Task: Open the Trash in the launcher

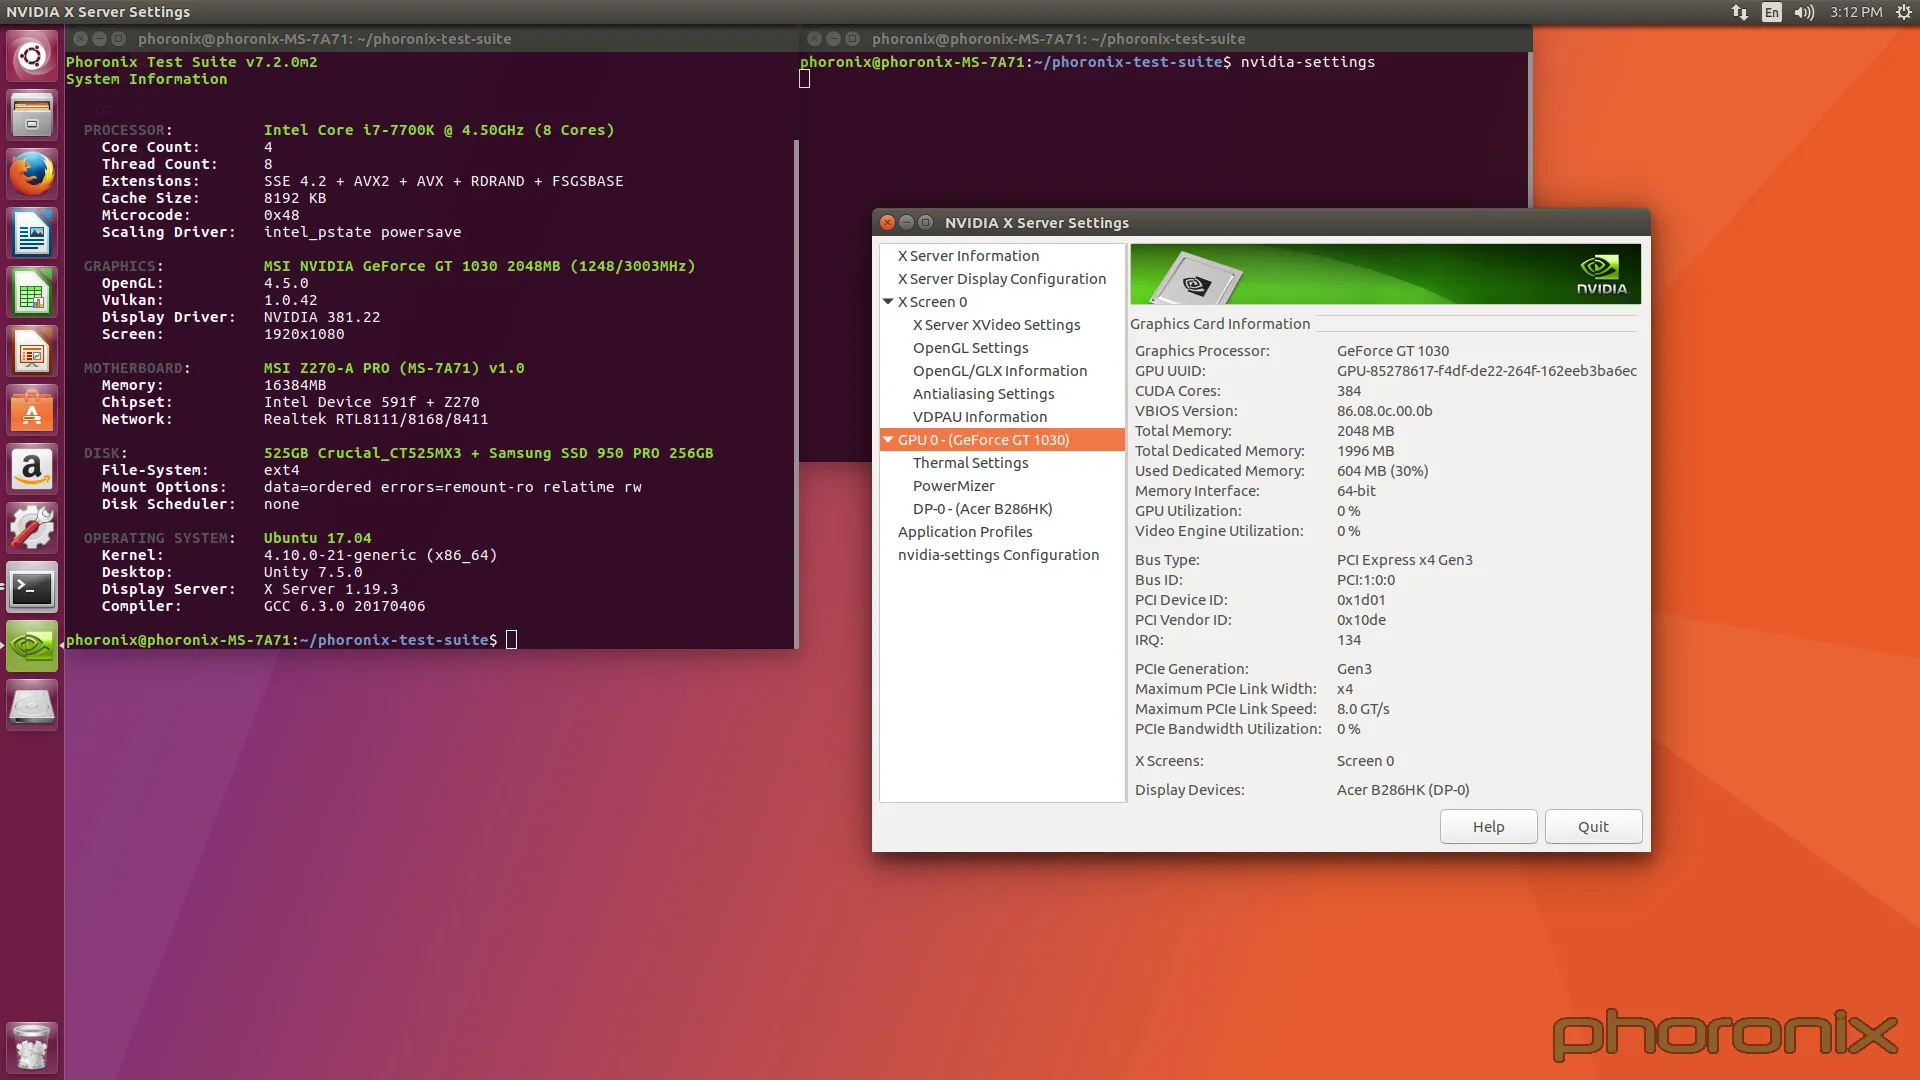Action: (x=32, y=1047)
